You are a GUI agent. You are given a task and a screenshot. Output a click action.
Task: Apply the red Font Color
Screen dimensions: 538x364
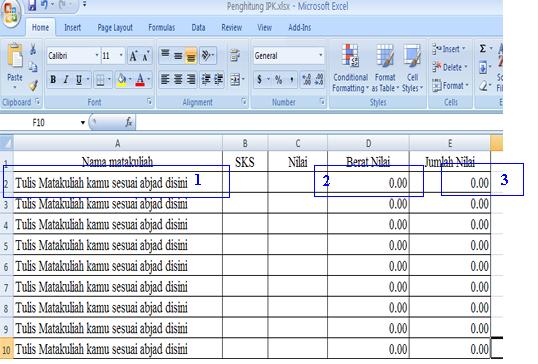pos(140,80)
